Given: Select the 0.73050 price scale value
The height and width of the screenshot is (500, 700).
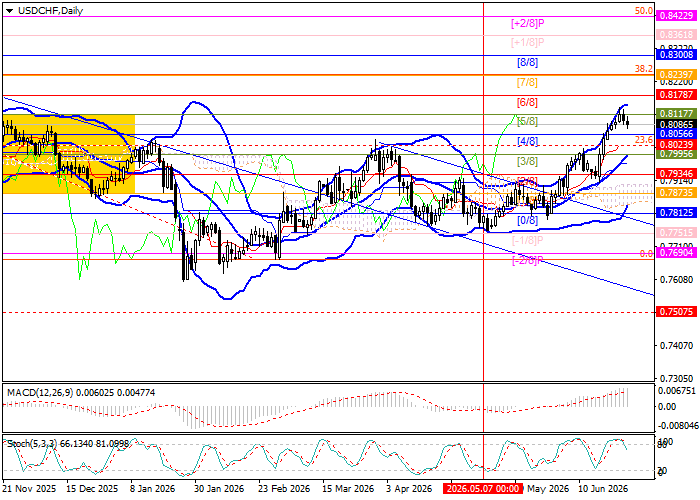Looking at the screenshot, I should [x=676, y=378].
